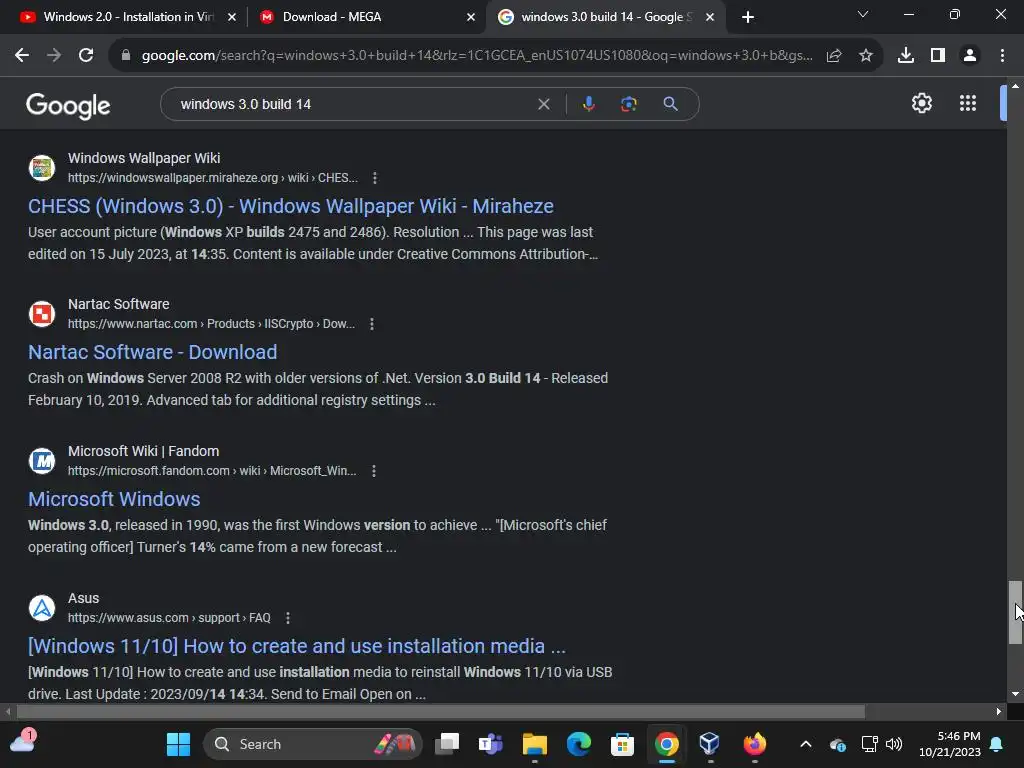
Task: Open the Nartac Software - Download link
Action: [152, 352]
